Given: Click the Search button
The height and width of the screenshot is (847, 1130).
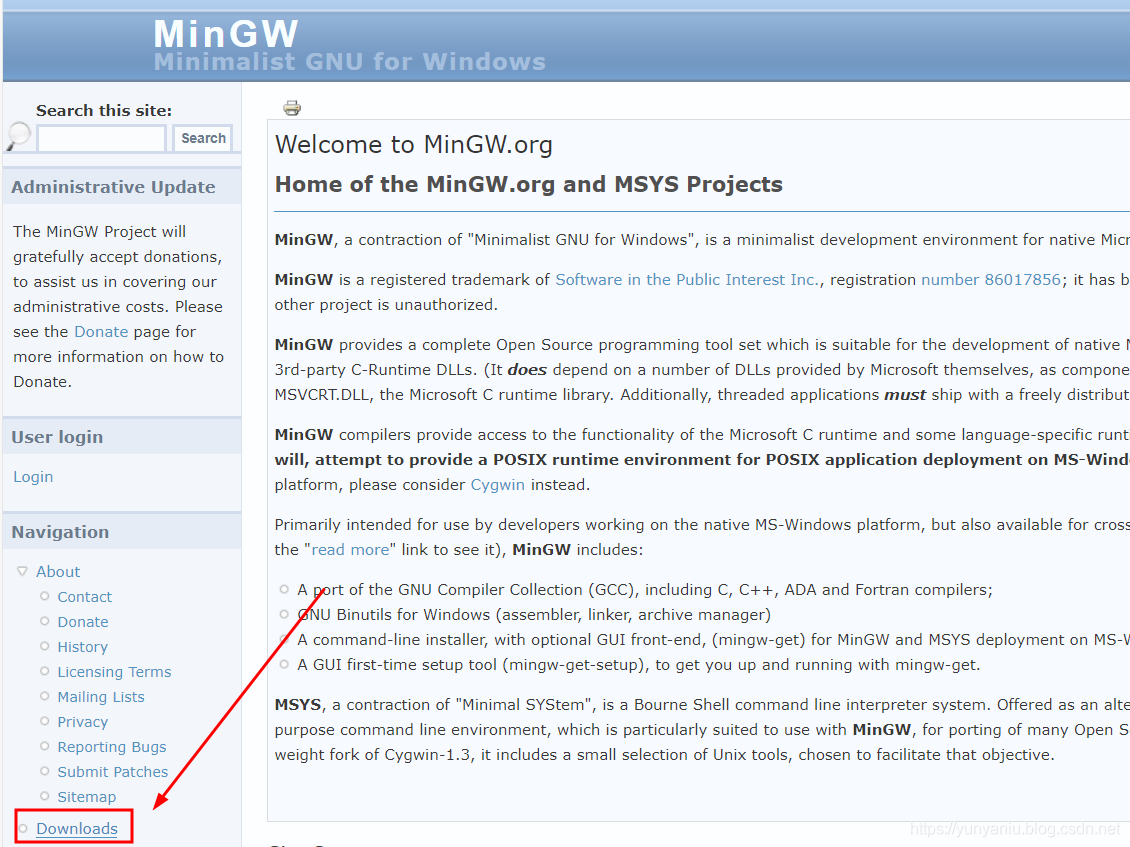Looking at the screenshot, I should point(203,138).
